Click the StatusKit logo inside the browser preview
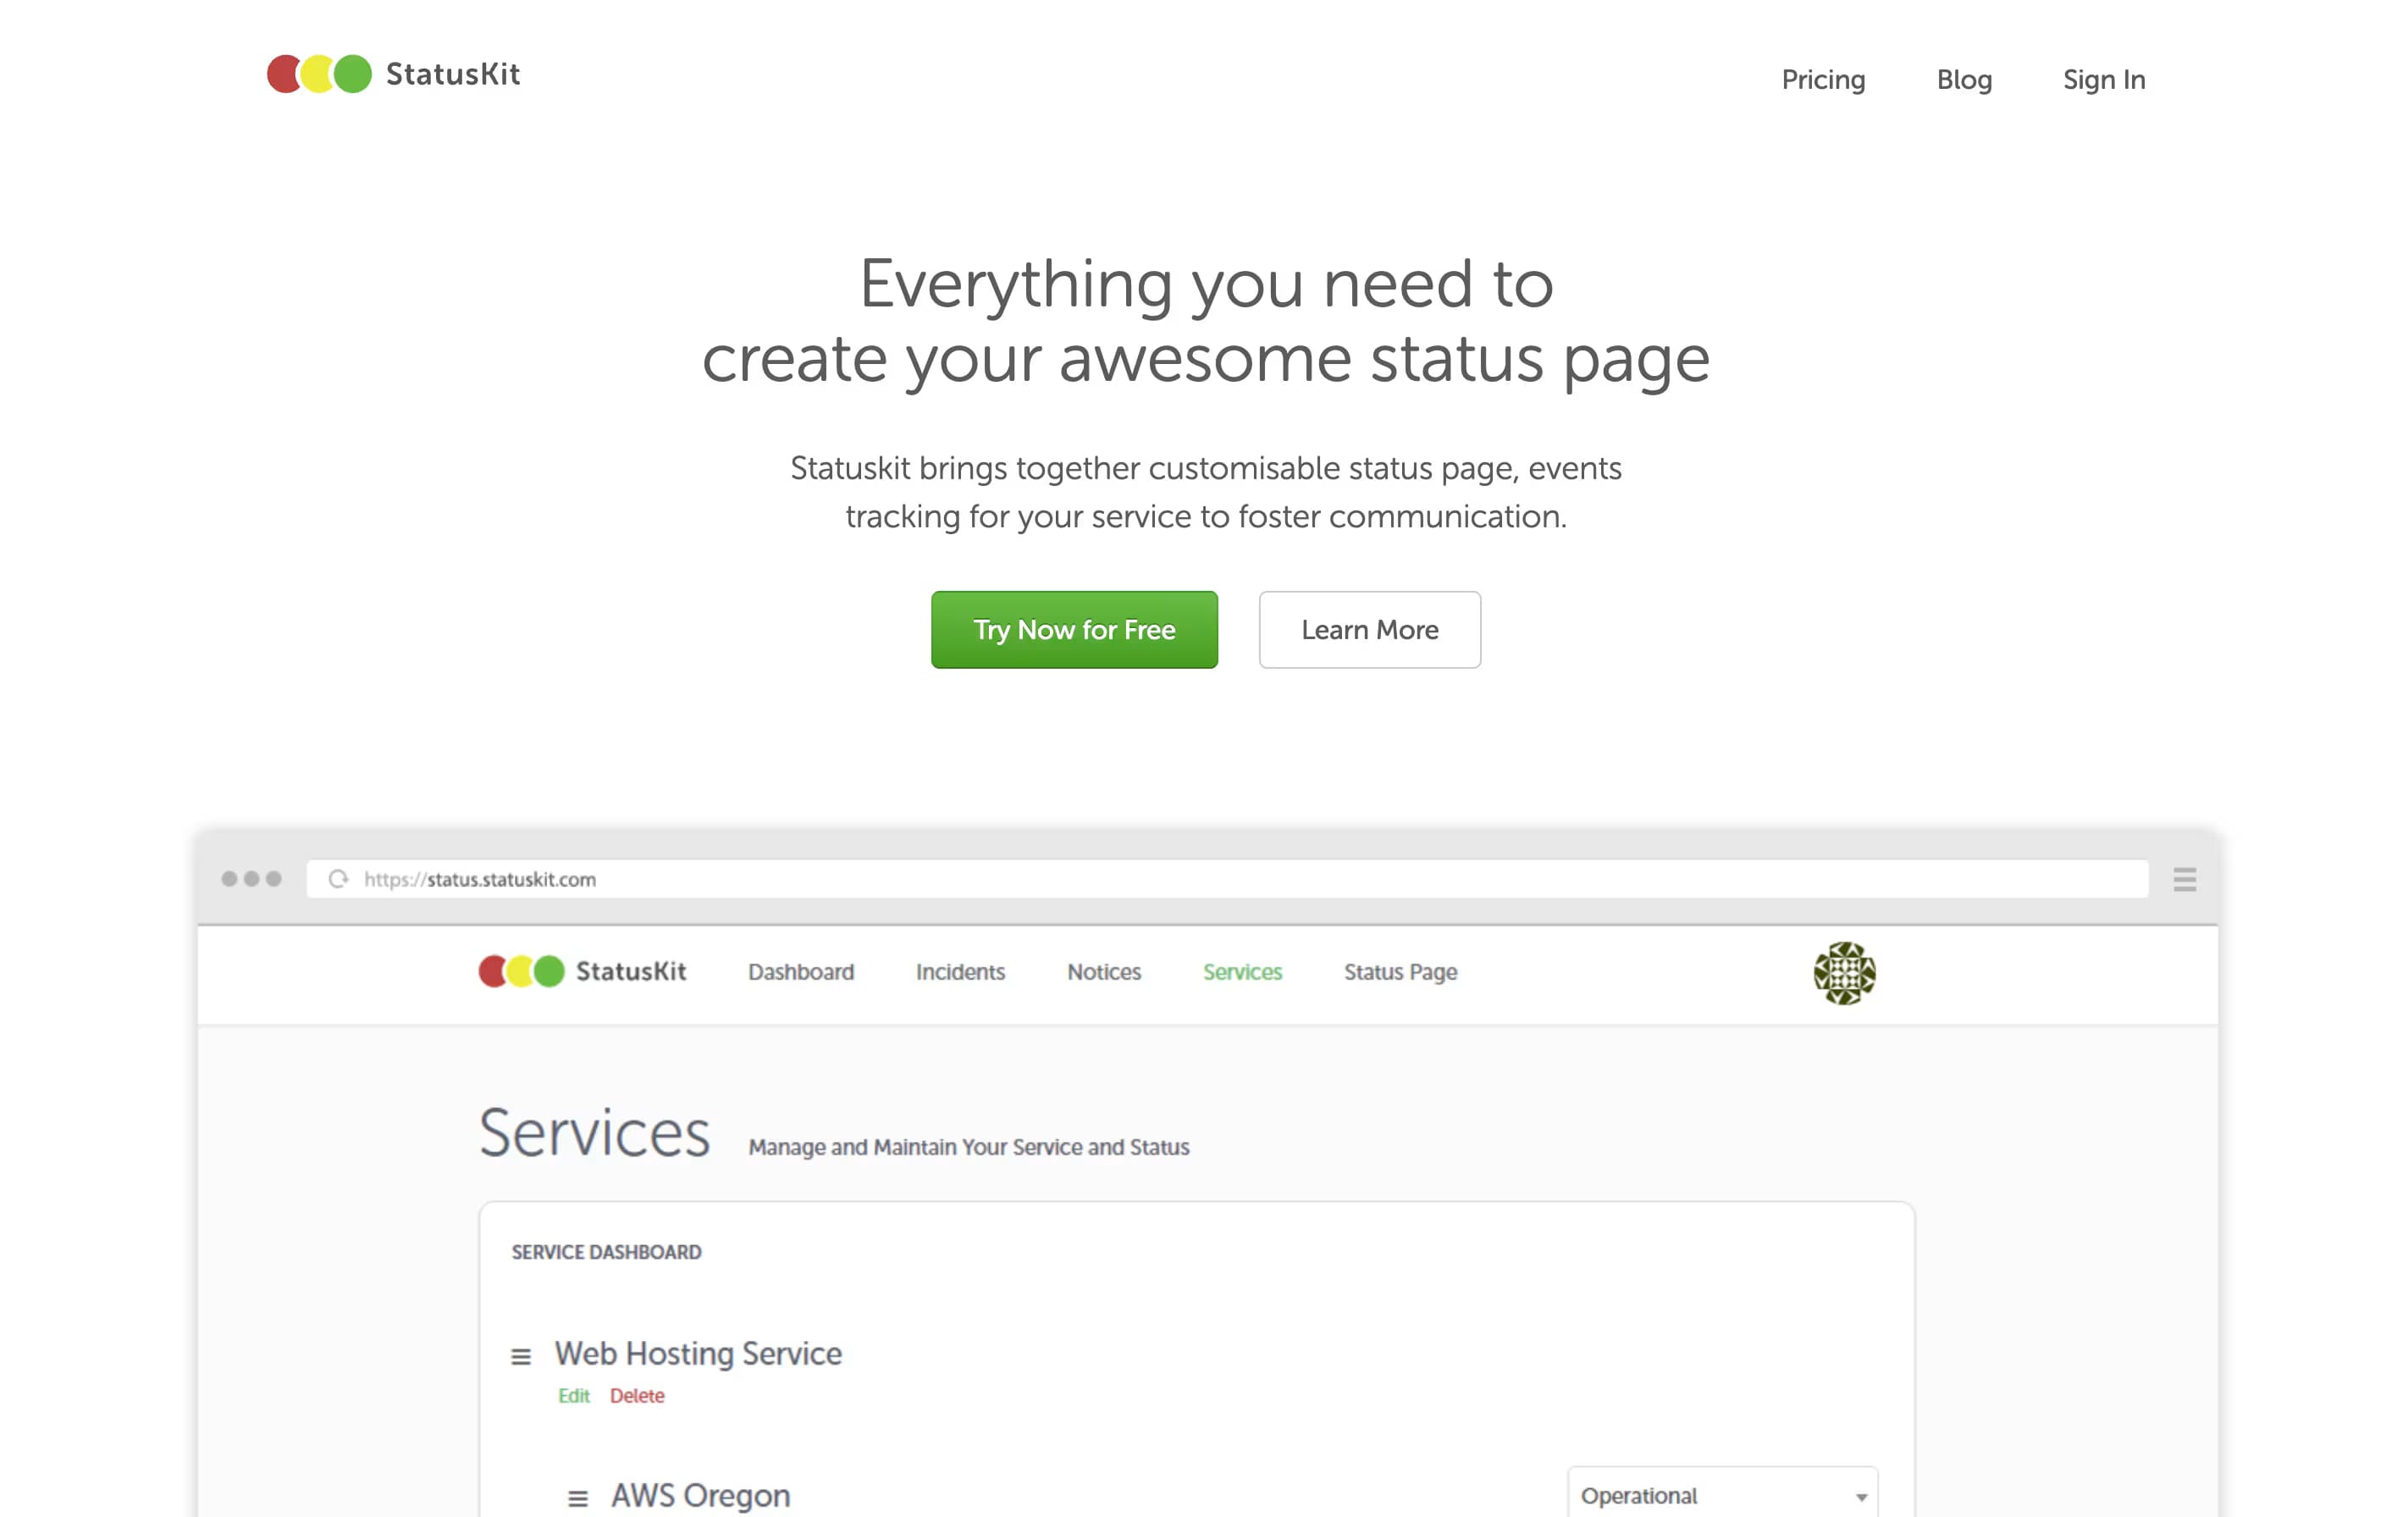Viewport: 2408px width, 1517px height. click(523, 971)
